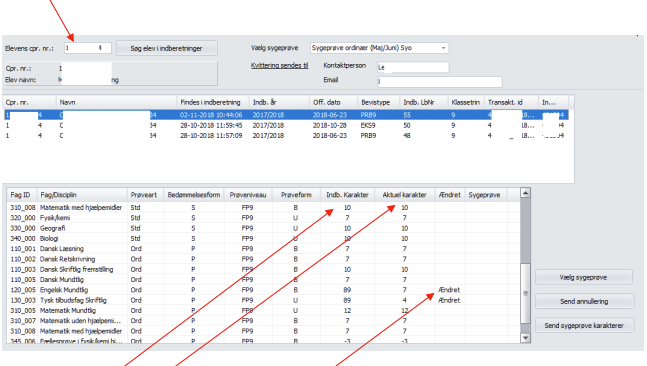Focus the Elevens cpr. nr. input field
Screen dimensions: 647x366
pos(87,48)
